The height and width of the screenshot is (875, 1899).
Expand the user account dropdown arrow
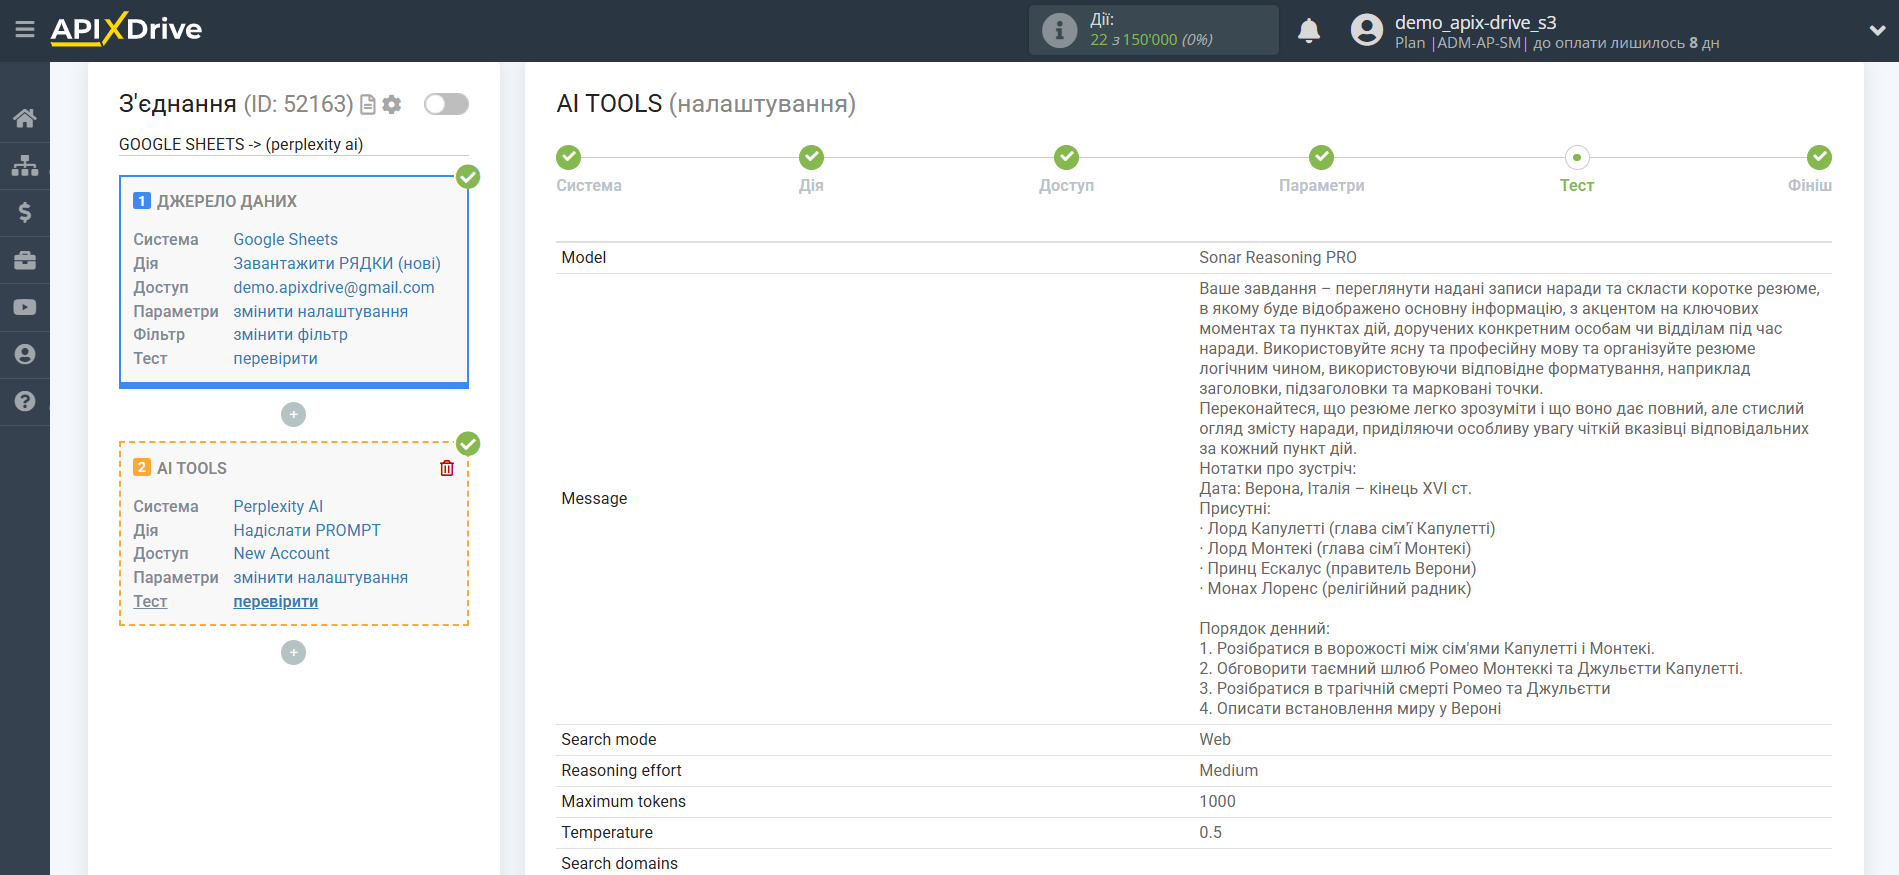[x=1876, y=30]
